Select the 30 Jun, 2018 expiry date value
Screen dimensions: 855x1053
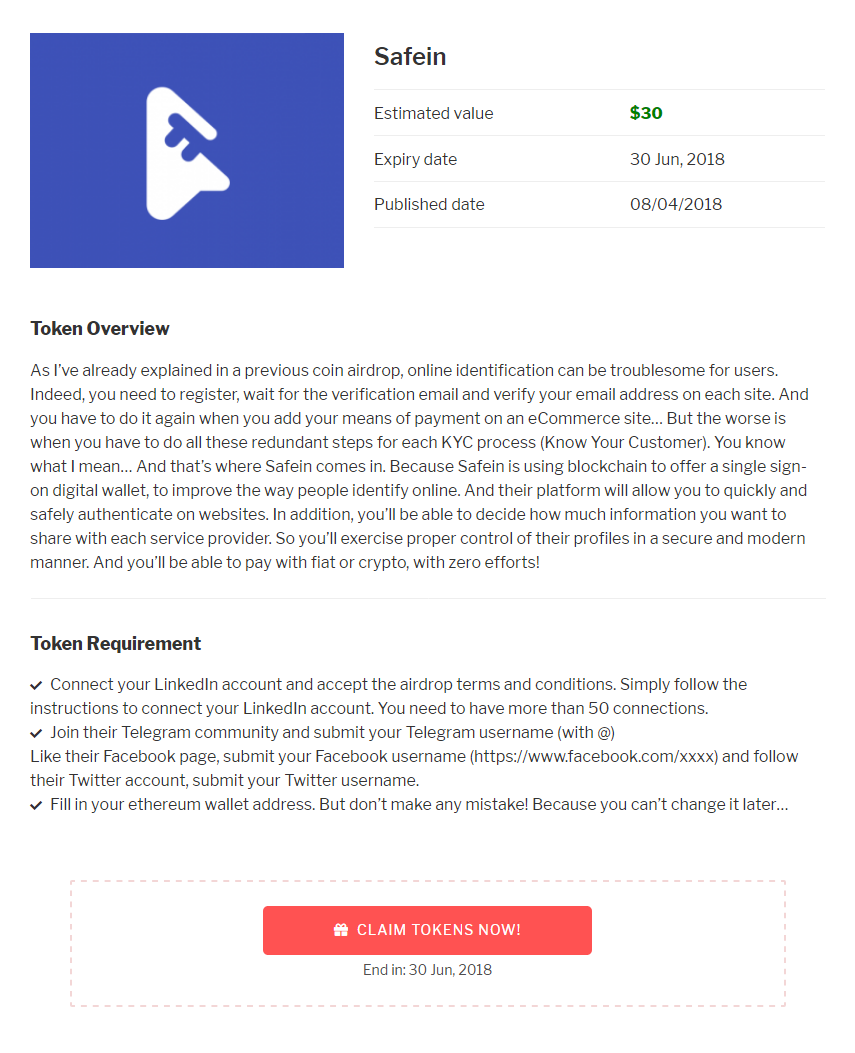[677, 159]
